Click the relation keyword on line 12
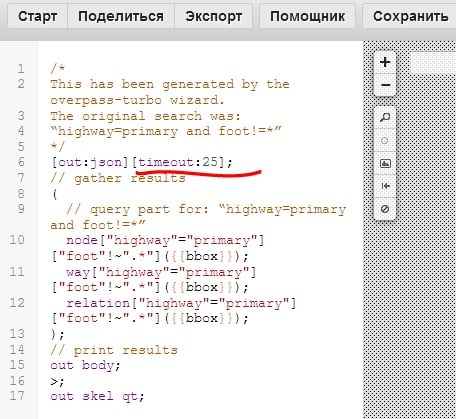456x419 pixels. pos(98,303)
